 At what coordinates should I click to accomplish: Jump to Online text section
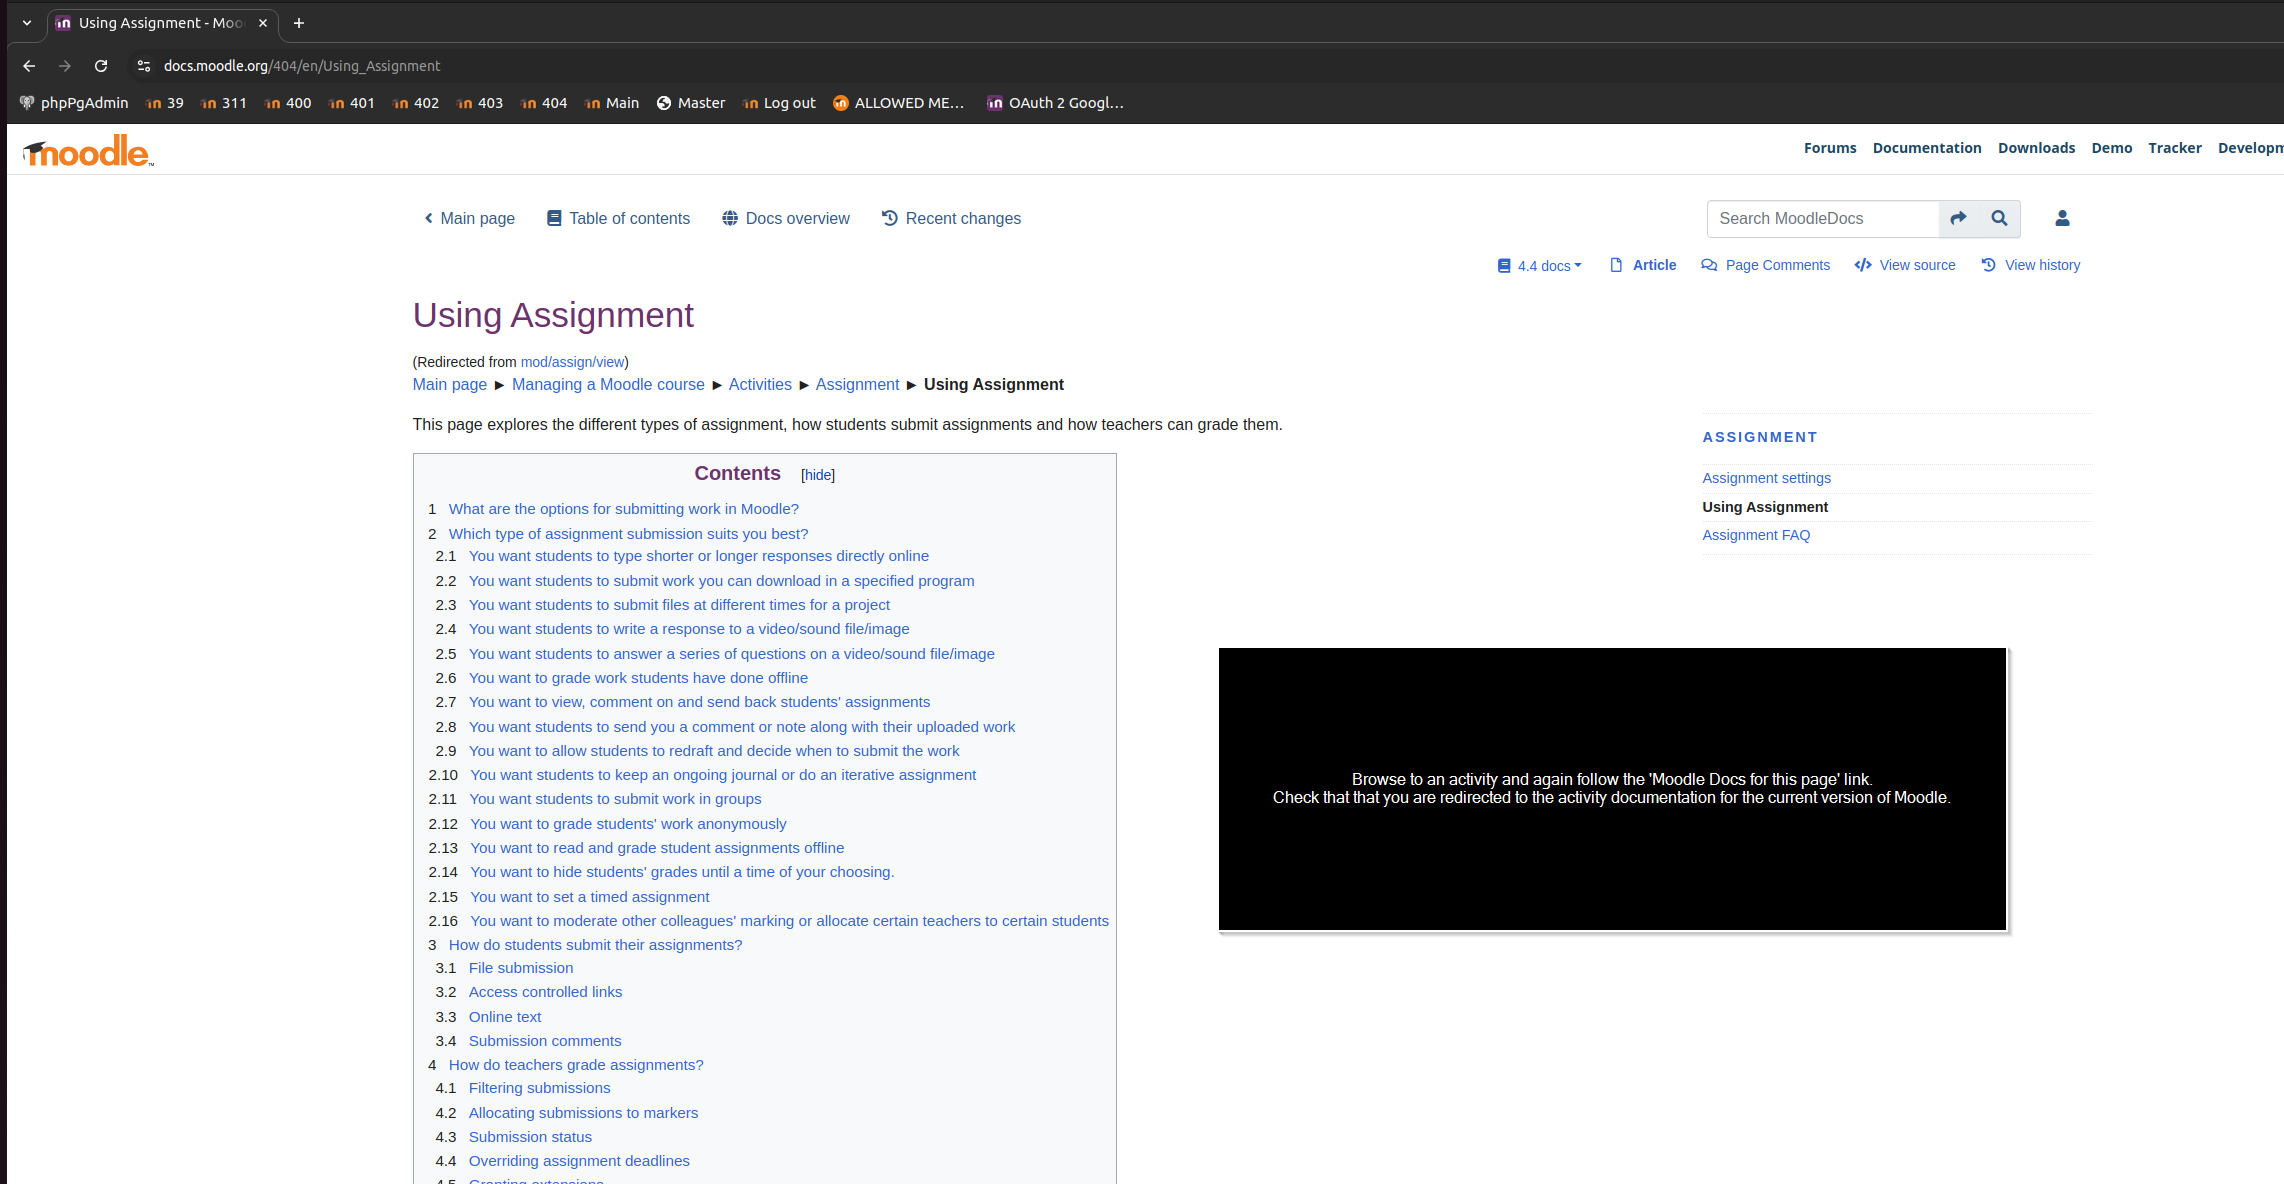[x=505, y=1017]
